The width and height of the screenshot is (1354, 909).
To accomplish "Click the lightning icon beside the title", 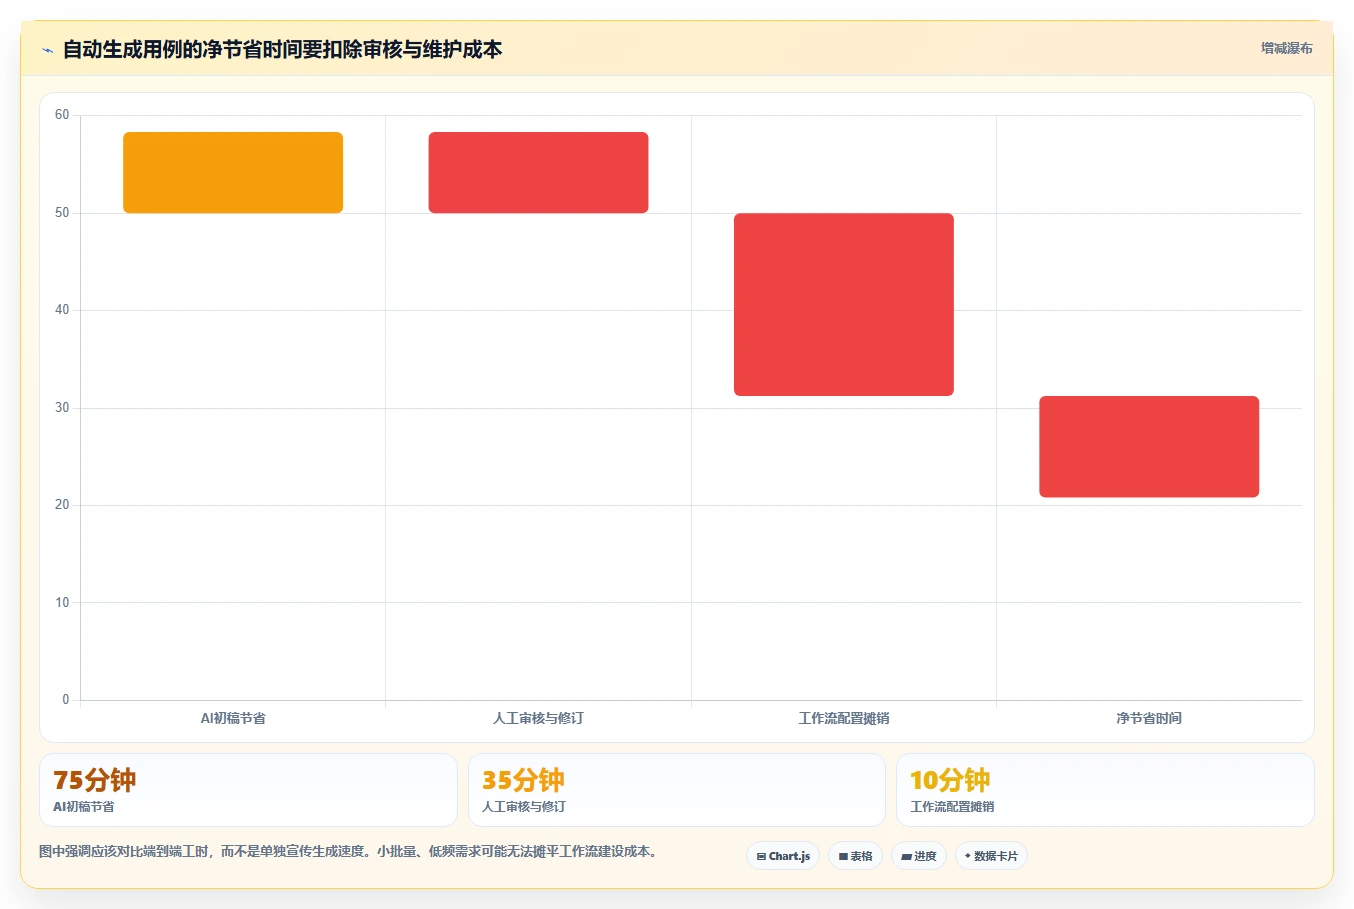I will (x=47, y=50).
